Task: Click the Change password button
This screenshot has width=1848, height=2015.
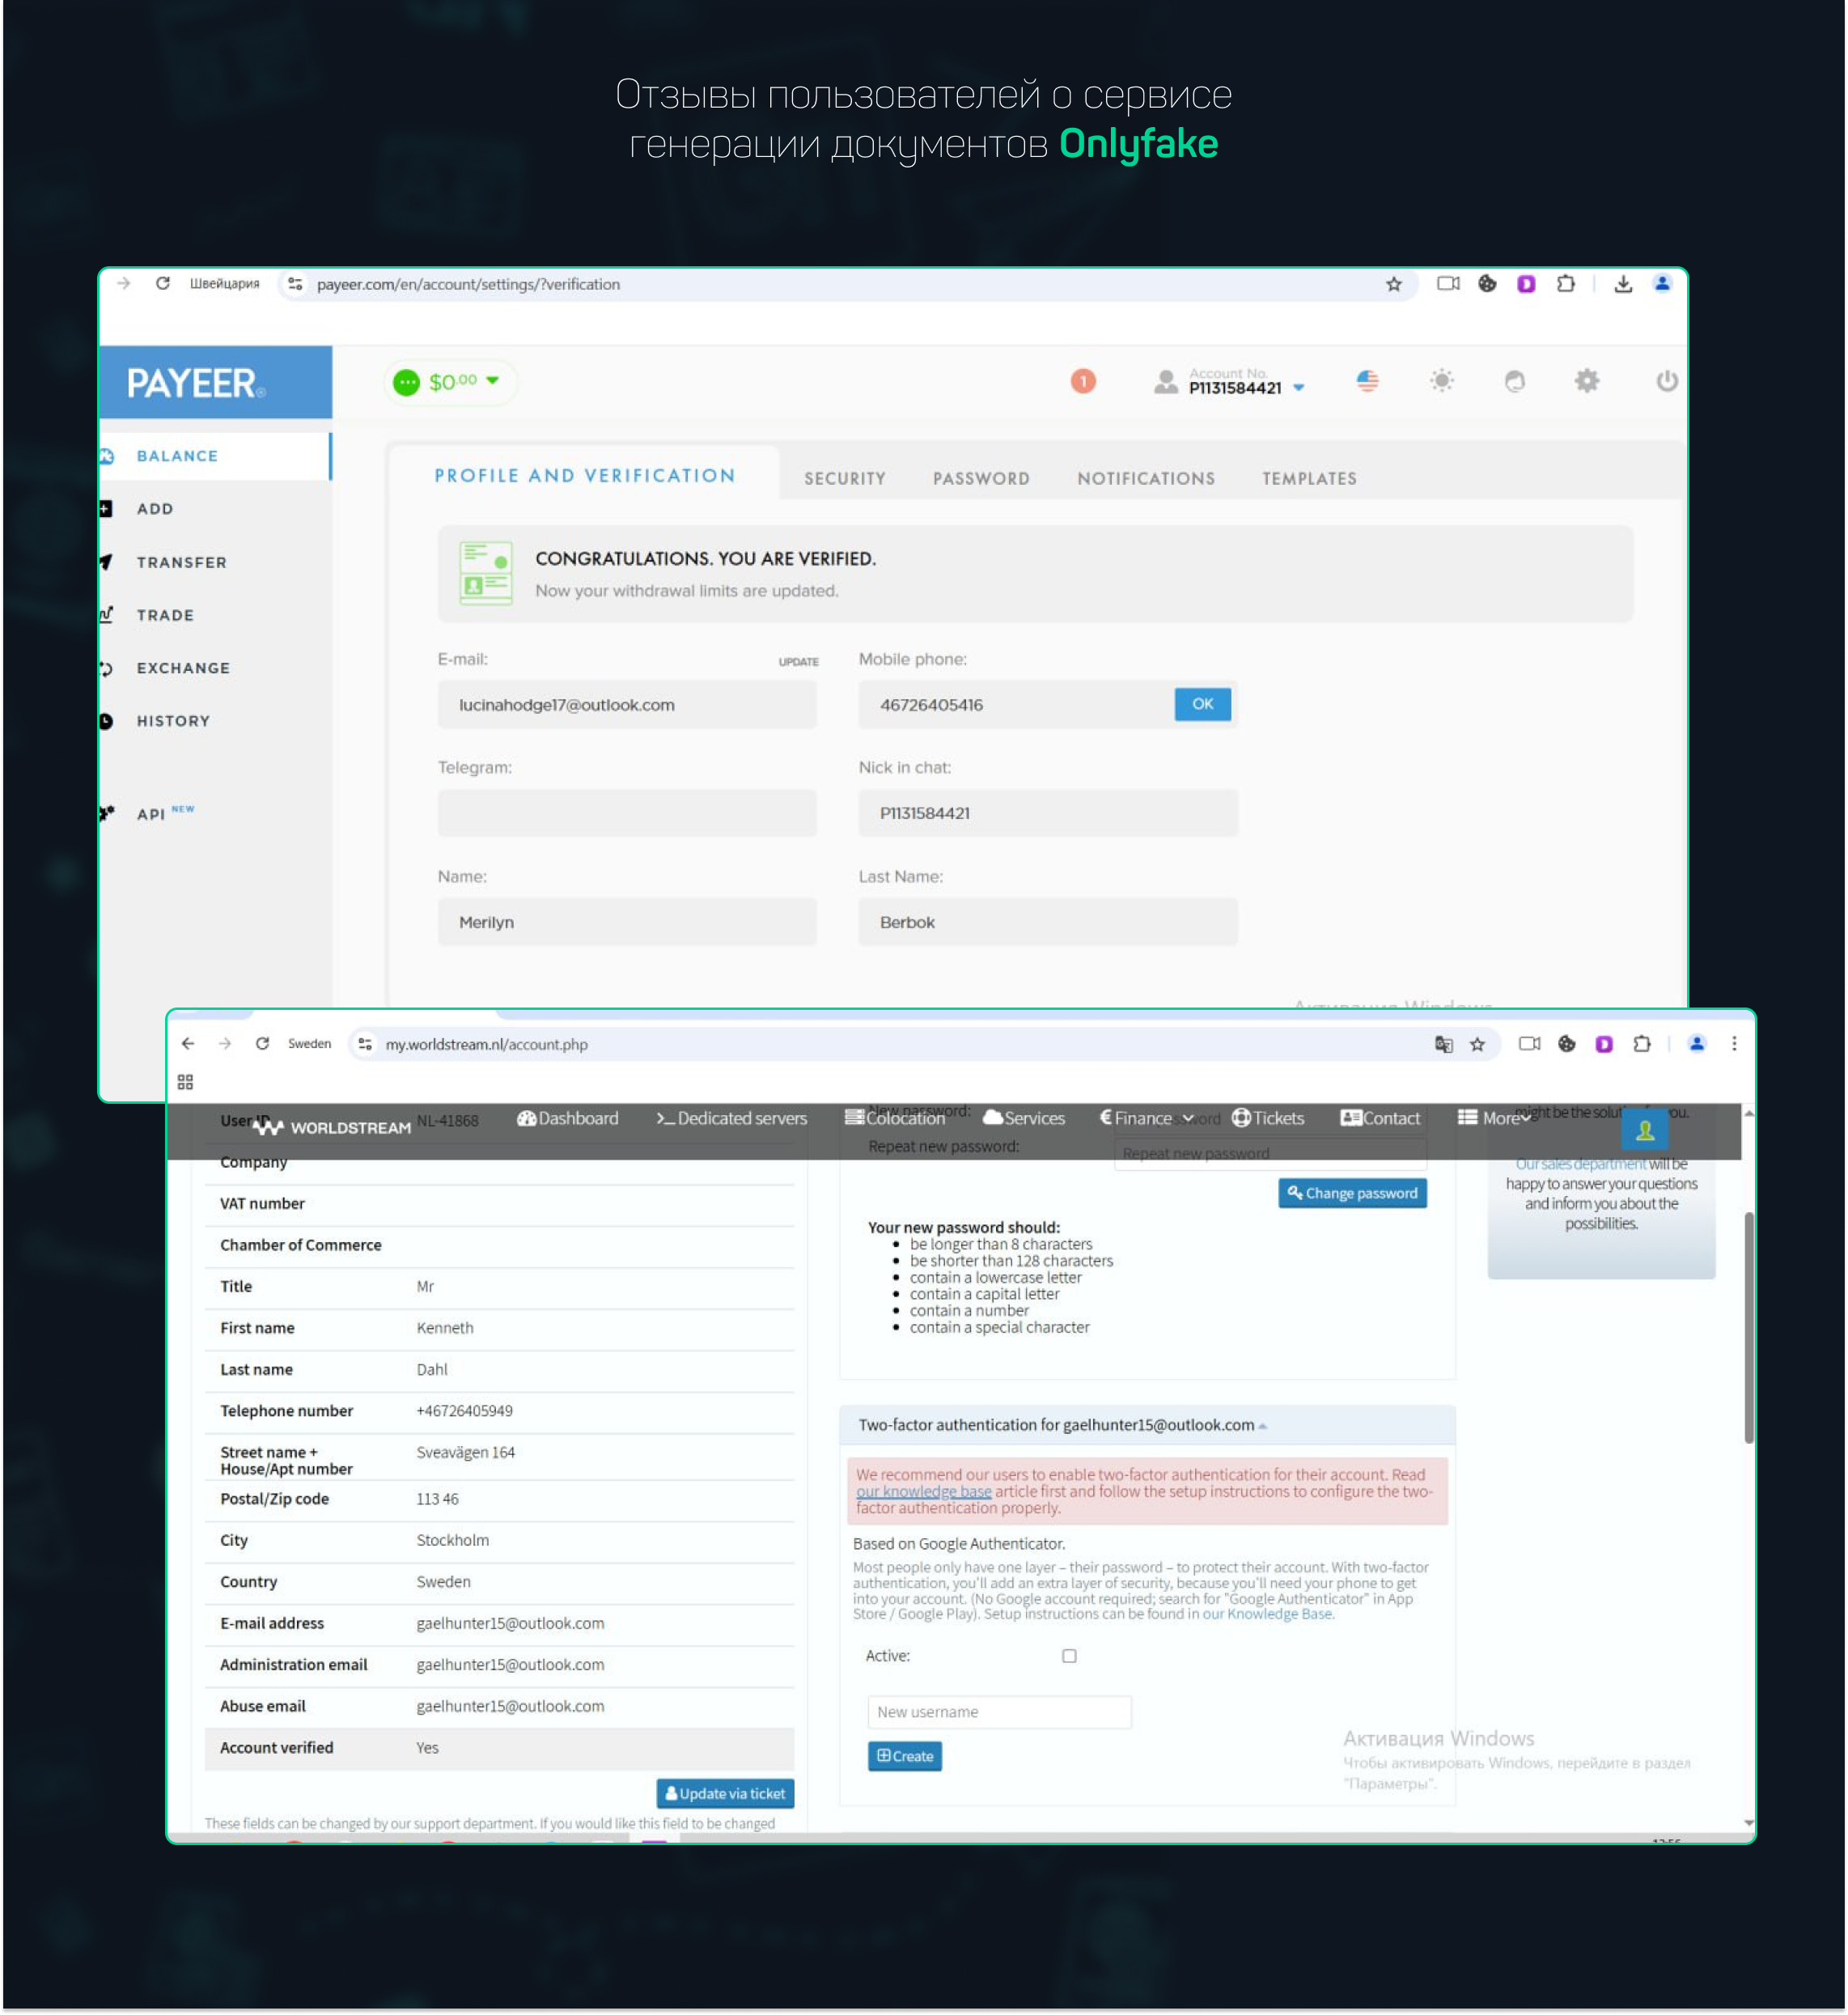Action: tap(1351, 1193)
